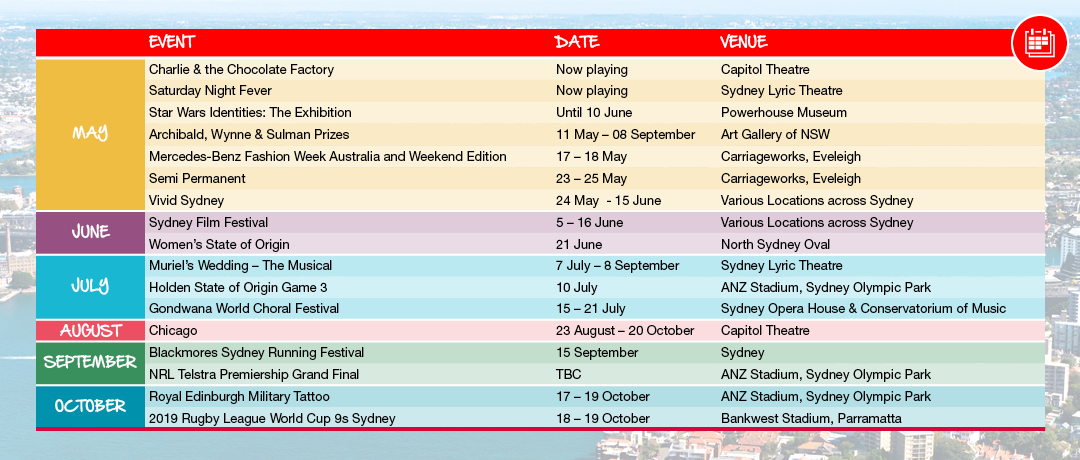1080x460 pixels.
Task: Select Gondwana World Choral Festival
Action: pyautogui.click(x=244, y=309)
